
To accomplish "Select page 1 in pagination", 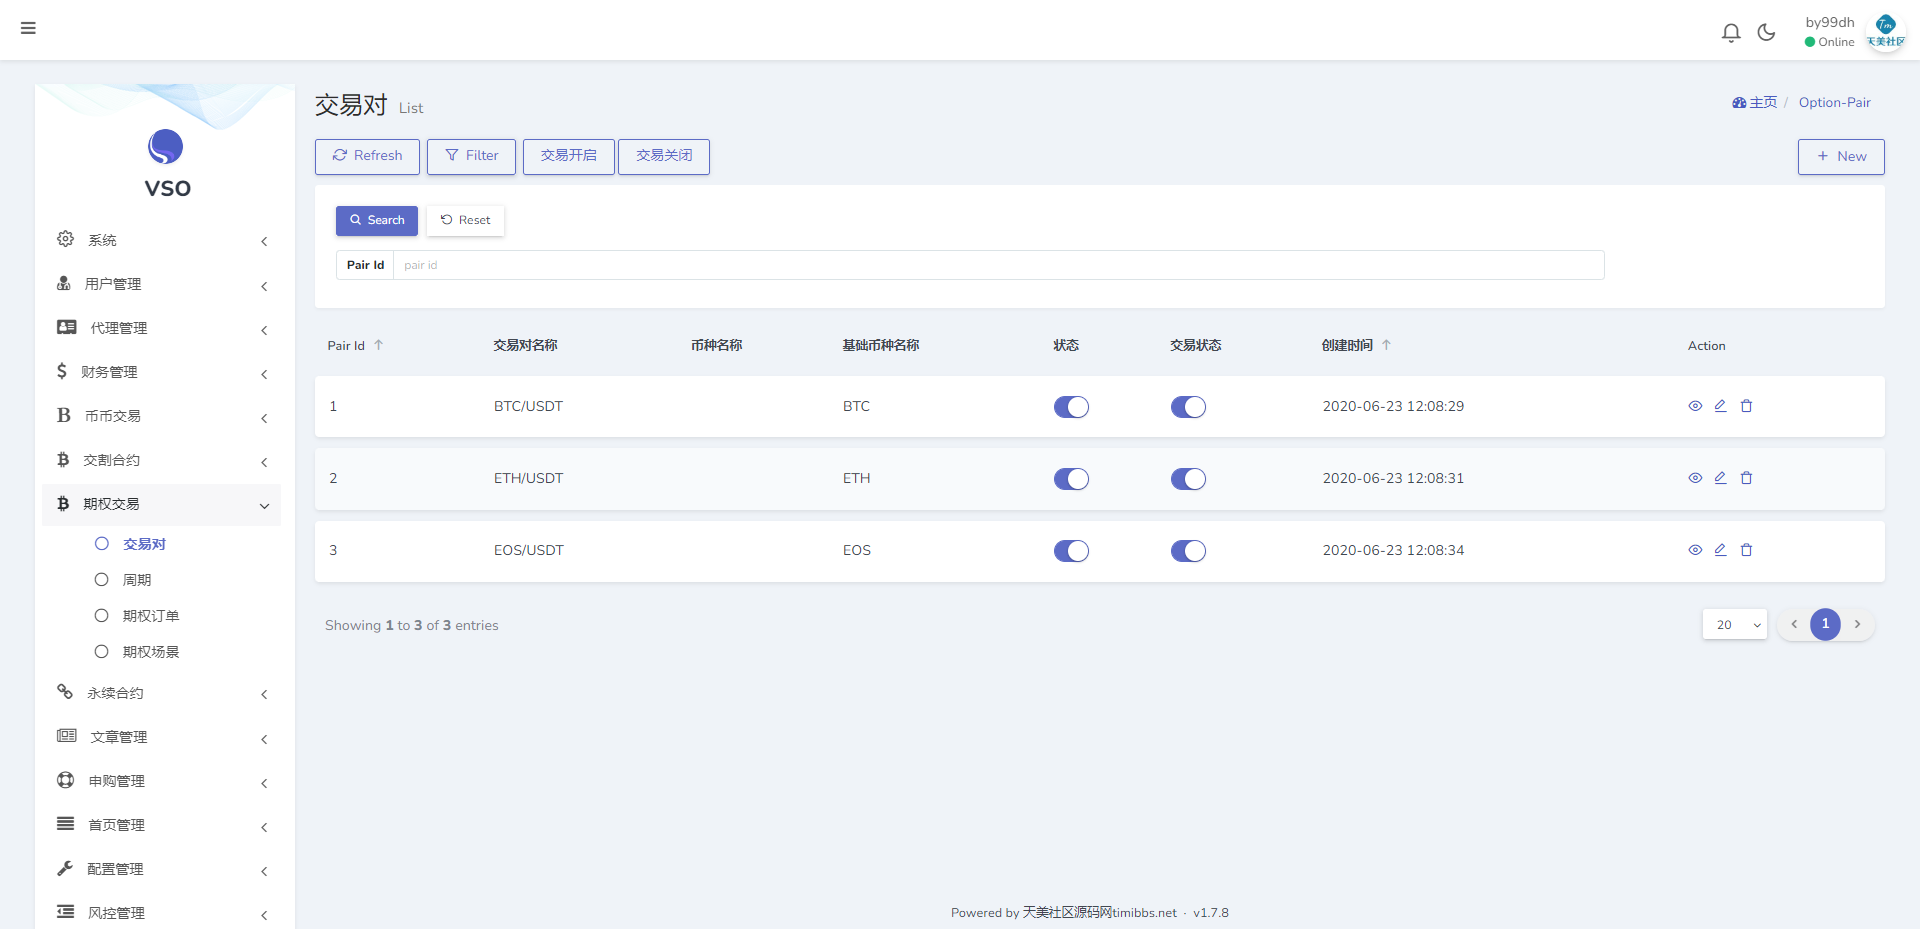I will pyautogui.click(x=1825, y=624).
